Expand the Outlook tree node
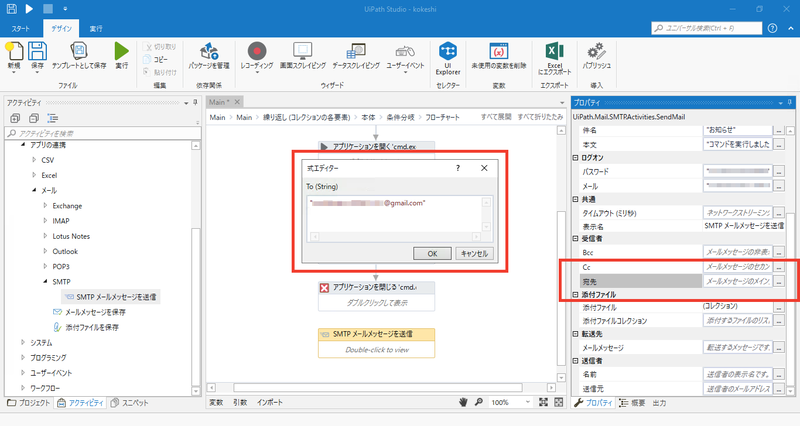 point(45,251)
